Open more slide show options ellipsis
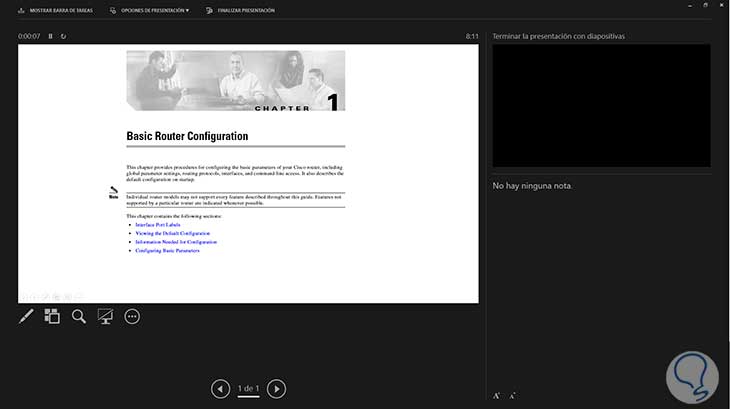The width and height of the screenshot is (730, 409). (x=132, y=316)
